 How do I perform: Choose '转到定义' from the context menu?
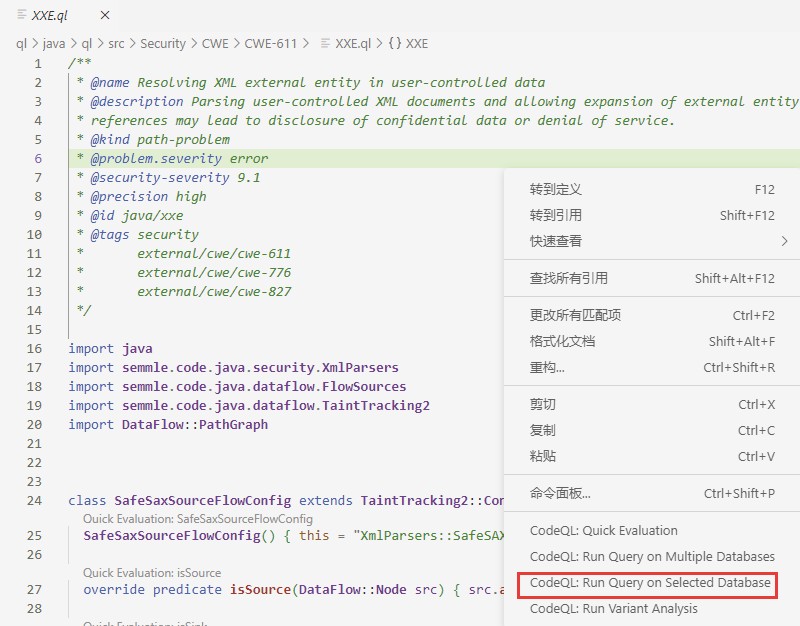click(x=652, y=189)
